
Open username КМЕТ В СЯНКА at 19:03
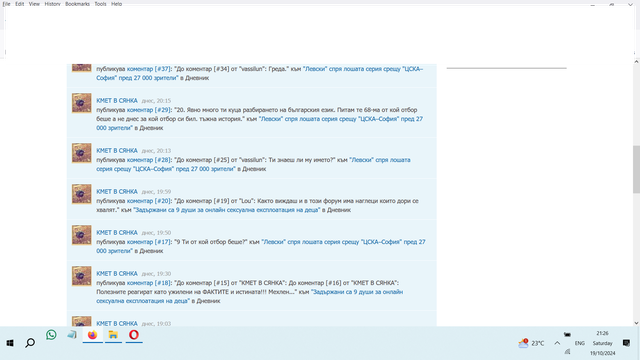point(117,323)
